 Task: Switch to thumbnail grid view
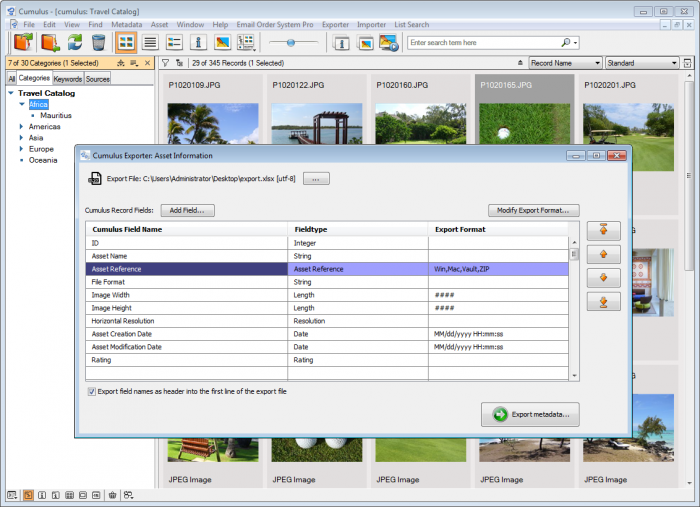126,42
